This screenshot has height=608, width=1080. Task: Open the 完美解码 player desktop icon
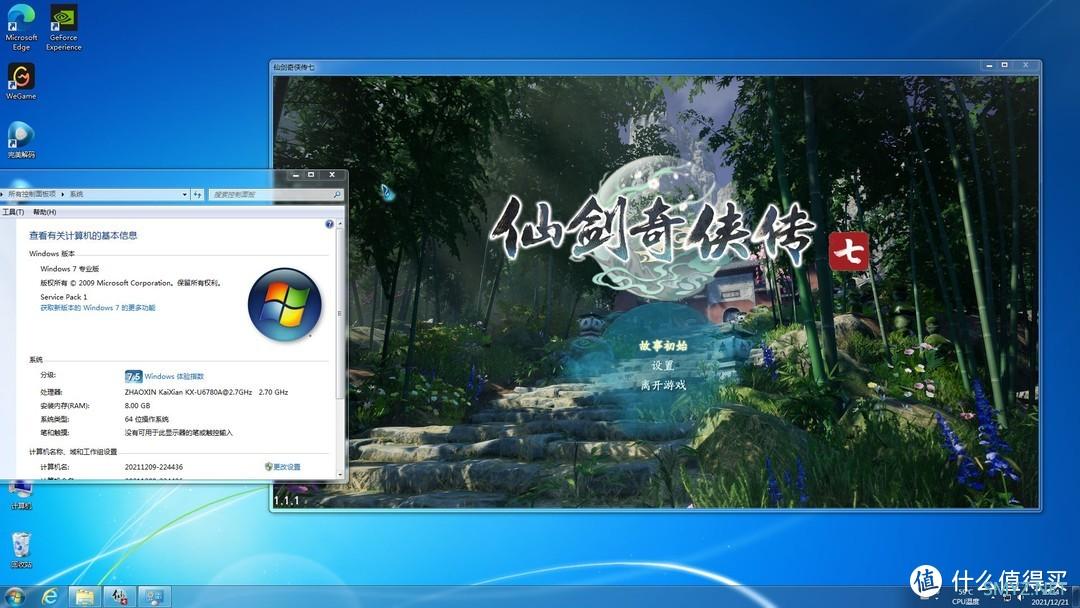coord(21,140)
